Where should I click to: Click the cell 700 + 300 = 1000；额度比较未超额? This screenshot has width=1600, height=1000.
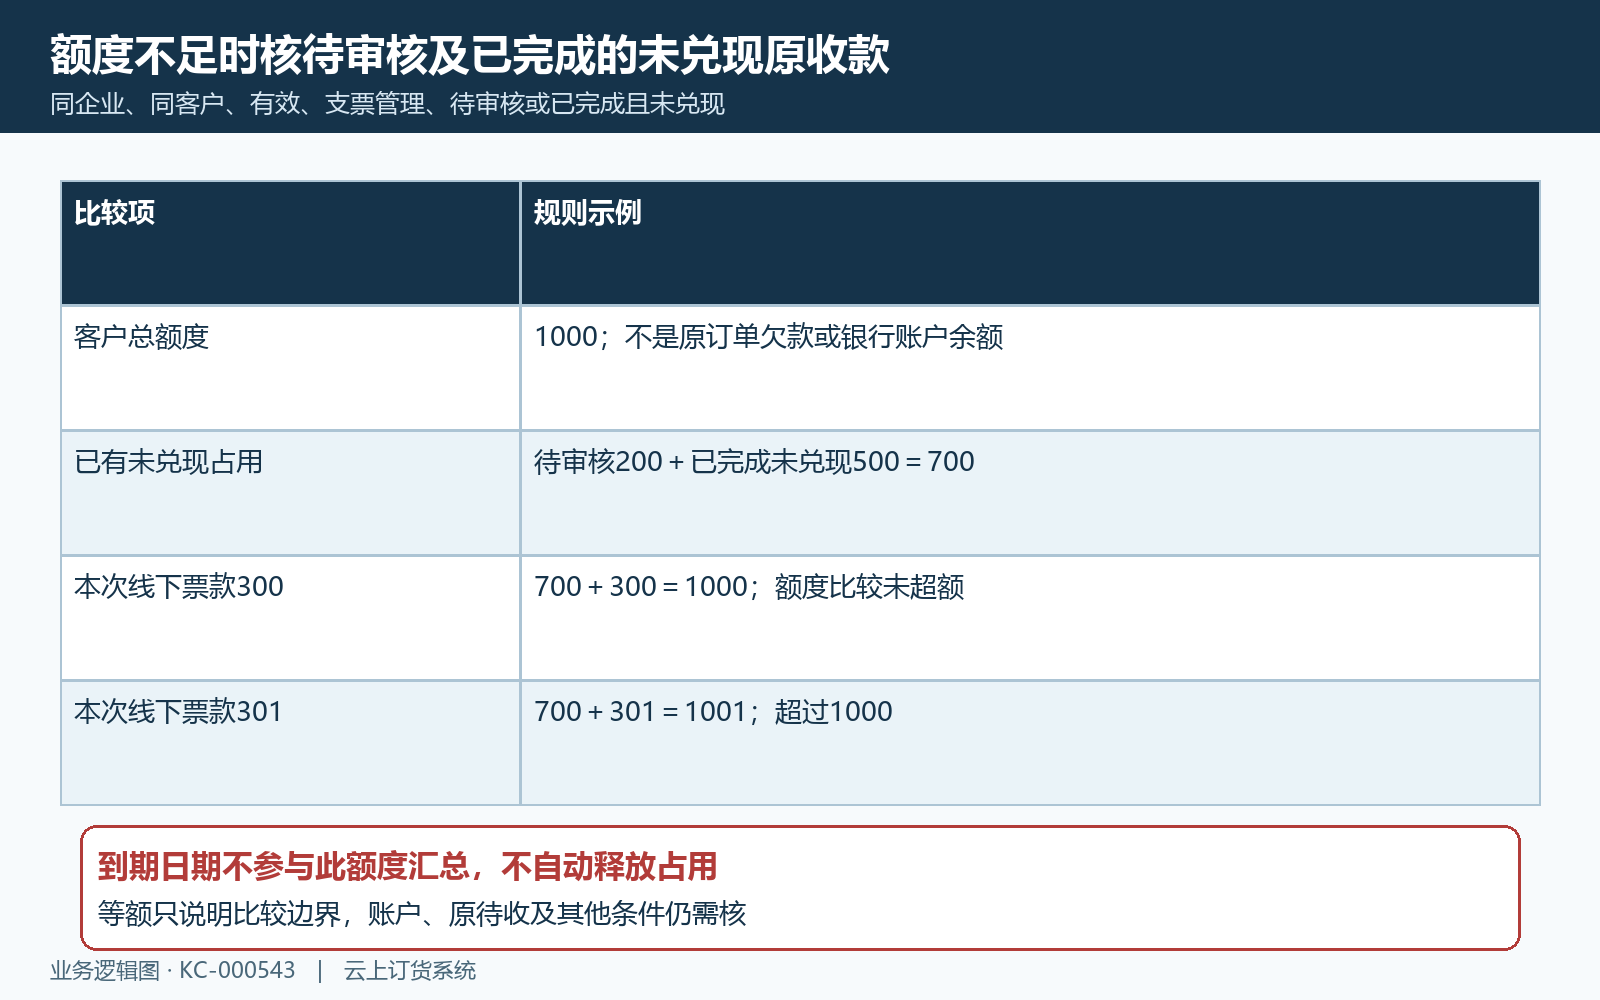click(x=1030, y=618)
